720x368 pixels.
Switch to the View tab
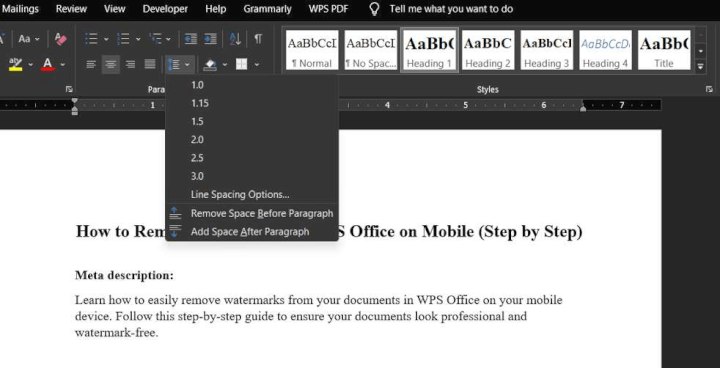[x=114, y=9]
